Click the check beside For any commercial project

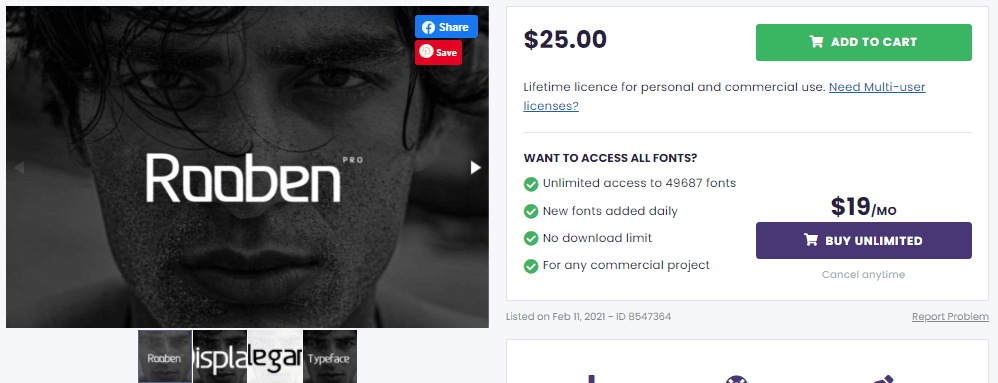pos(531,266)
